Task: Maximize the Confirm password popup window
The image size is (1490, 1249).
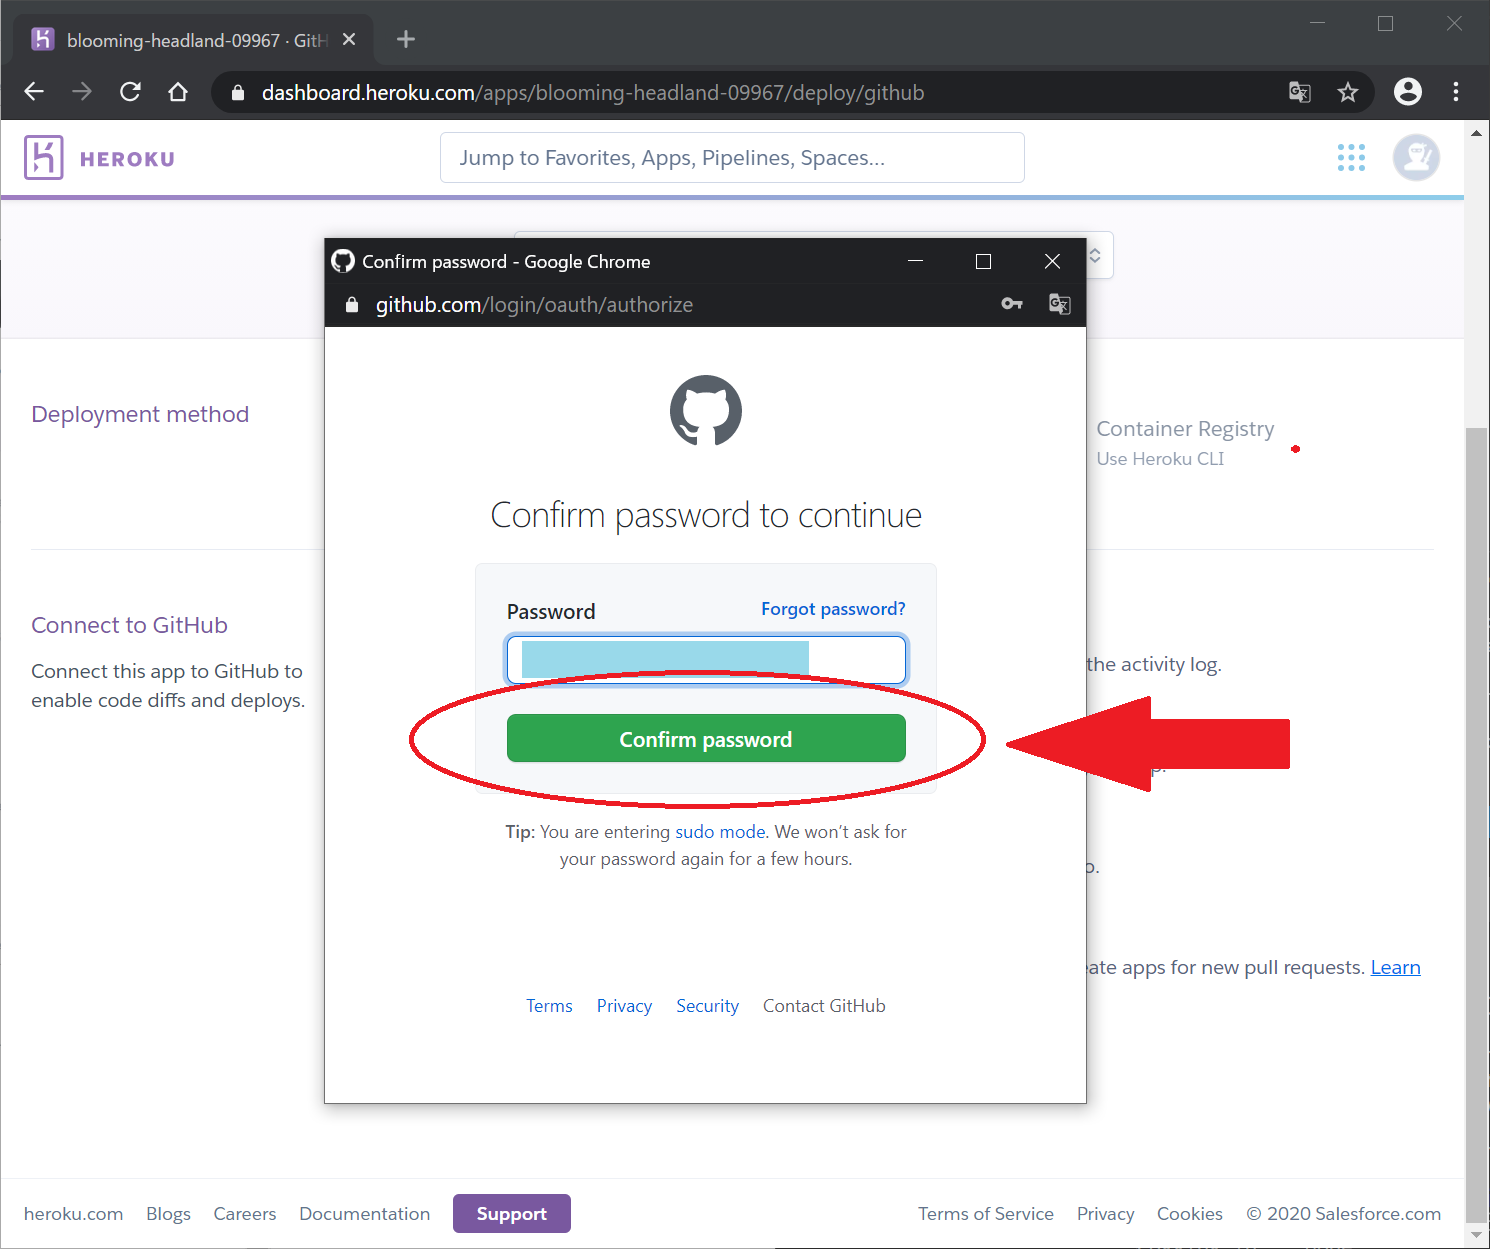Action: click(x=983, y=261)
